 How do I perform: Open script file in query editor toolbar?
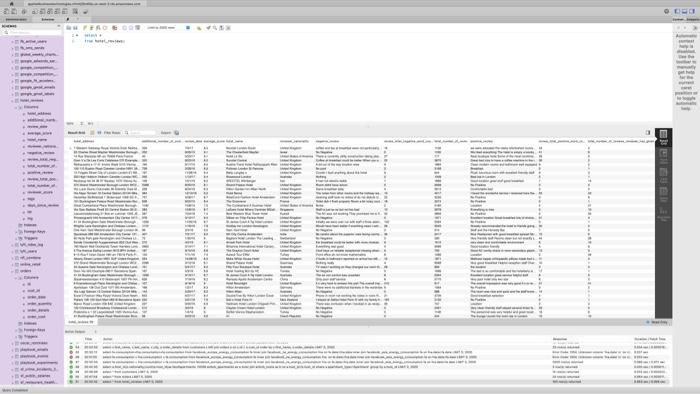point(69,28)
